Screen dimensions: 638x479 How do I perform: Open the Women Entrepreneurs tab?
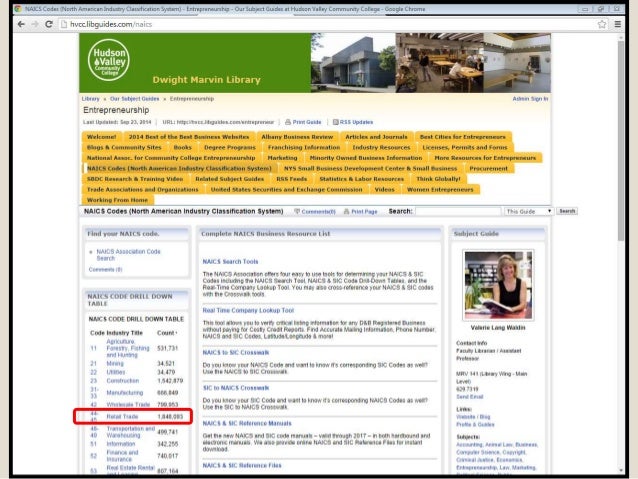pyautogui.click(x=440, y=190)
